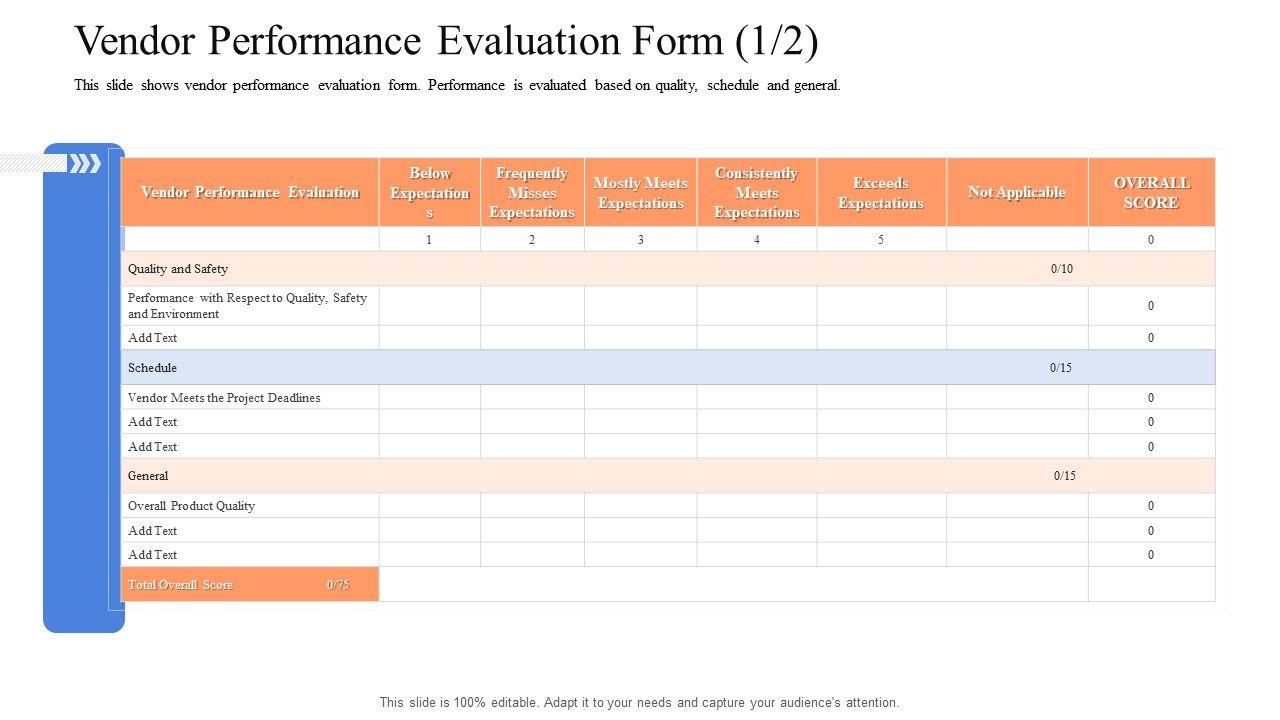Select the Mostly Meets Expectations column header
1280x720 pixels.
[x=640, y=192]
